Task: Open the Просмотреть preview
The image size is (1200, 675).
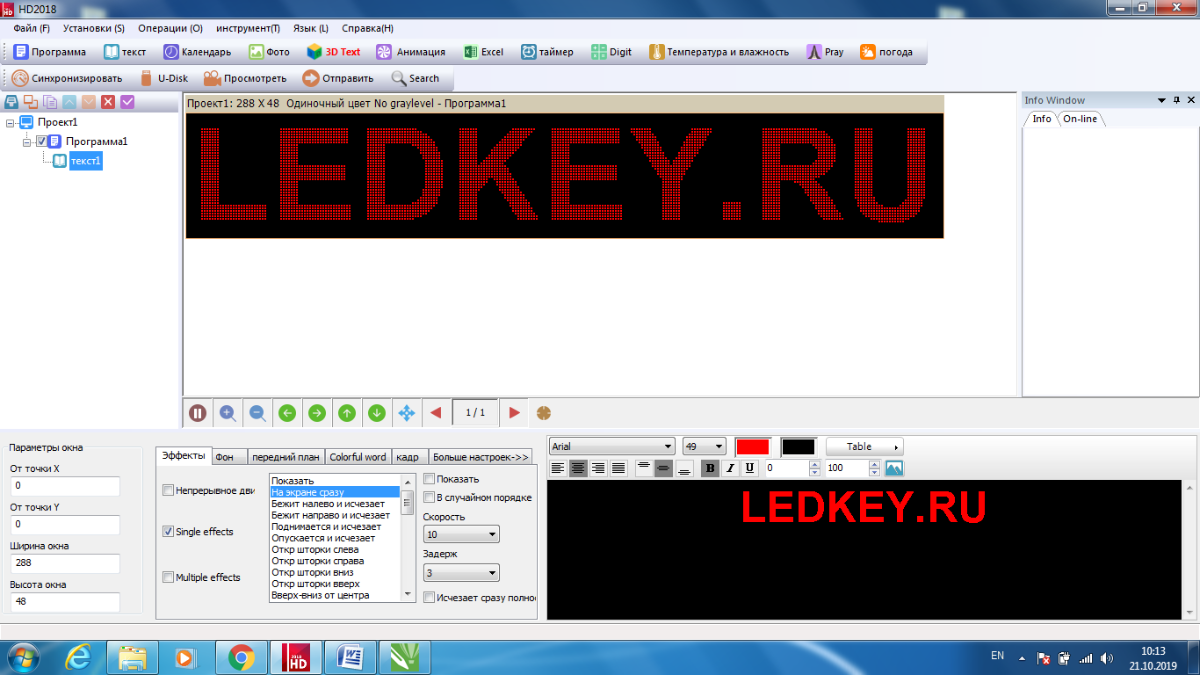Action: pos(245,78)
